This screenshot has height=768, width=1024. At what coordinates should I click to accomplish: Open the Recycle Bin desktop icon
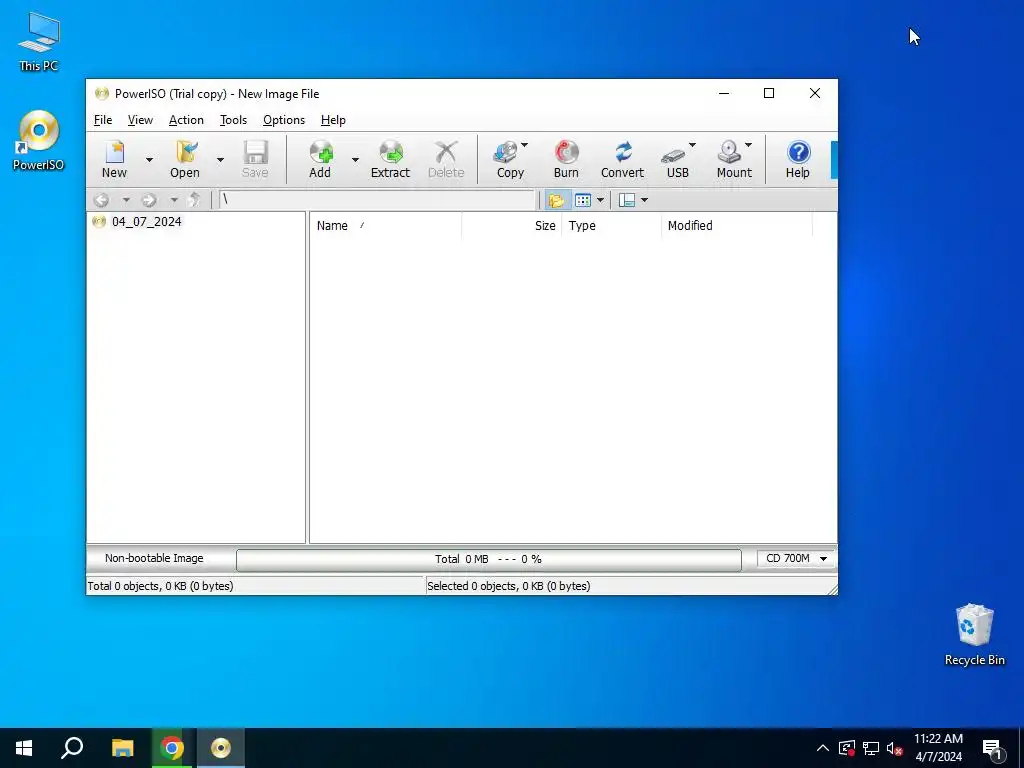[x=974, y=634]
